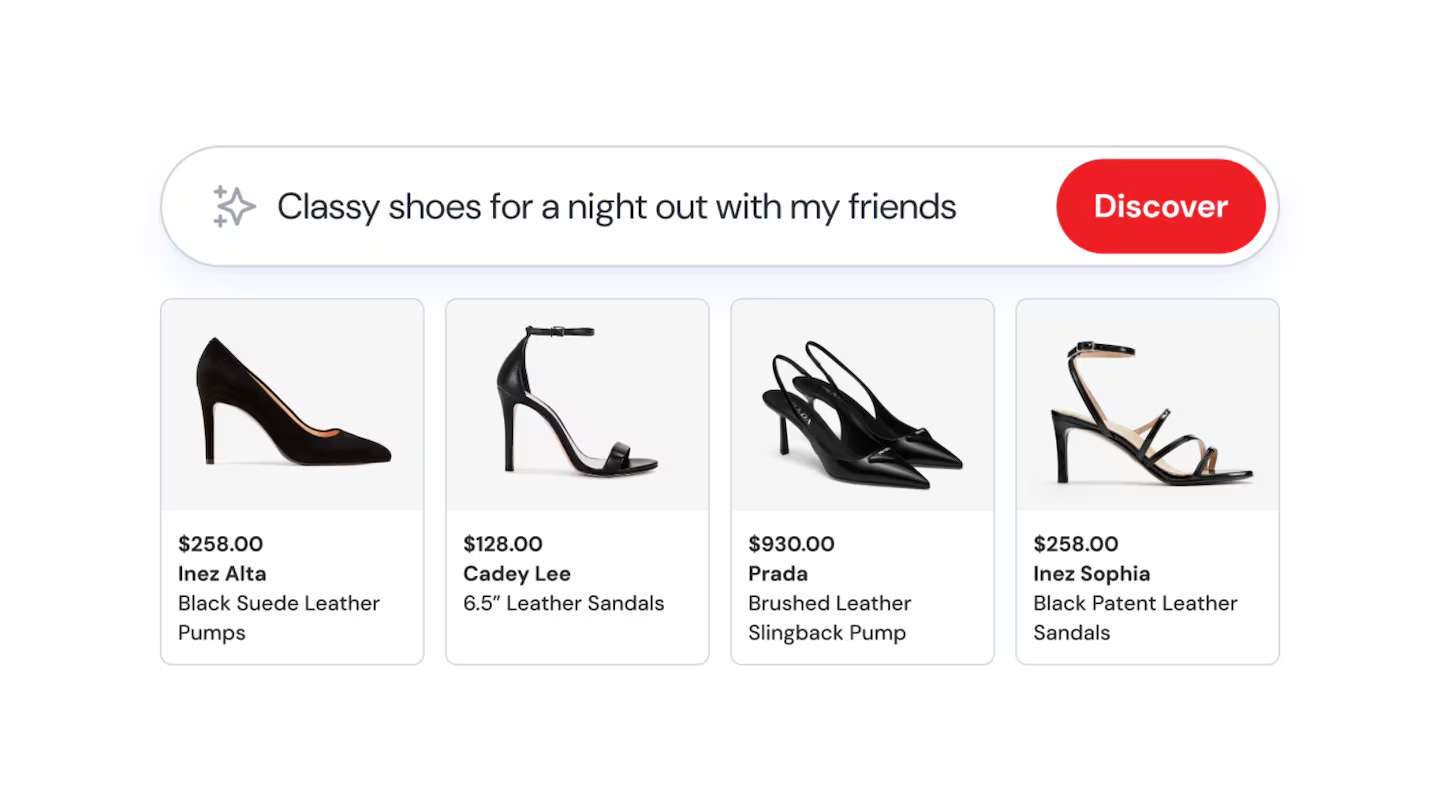This screenshot has width=1440, height=810.
Task: Click the red Discover button
Action: [1160, 206]
